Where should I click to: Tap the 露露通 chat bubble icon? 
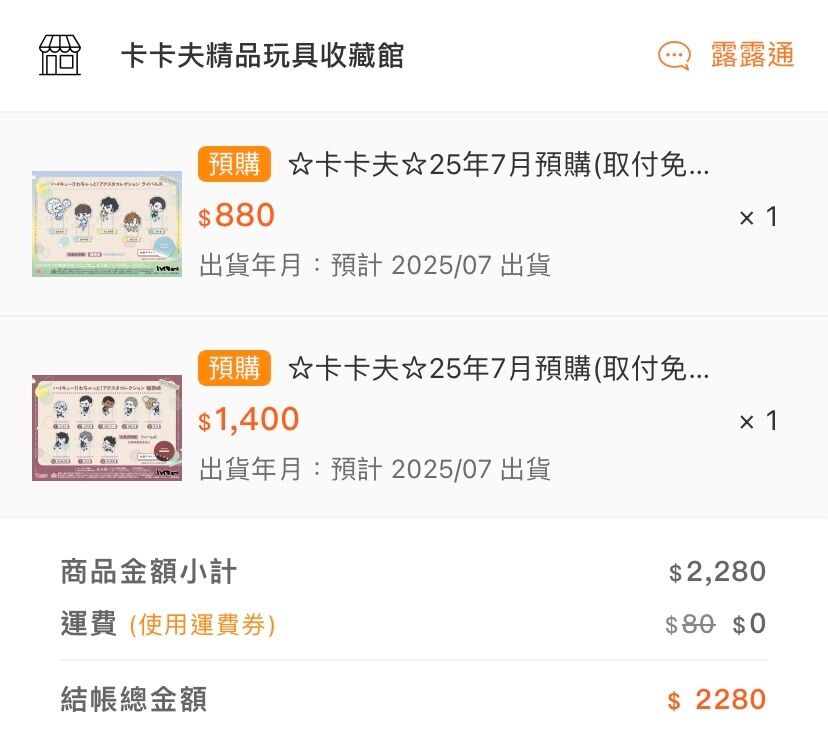click(x=674, y=55)
